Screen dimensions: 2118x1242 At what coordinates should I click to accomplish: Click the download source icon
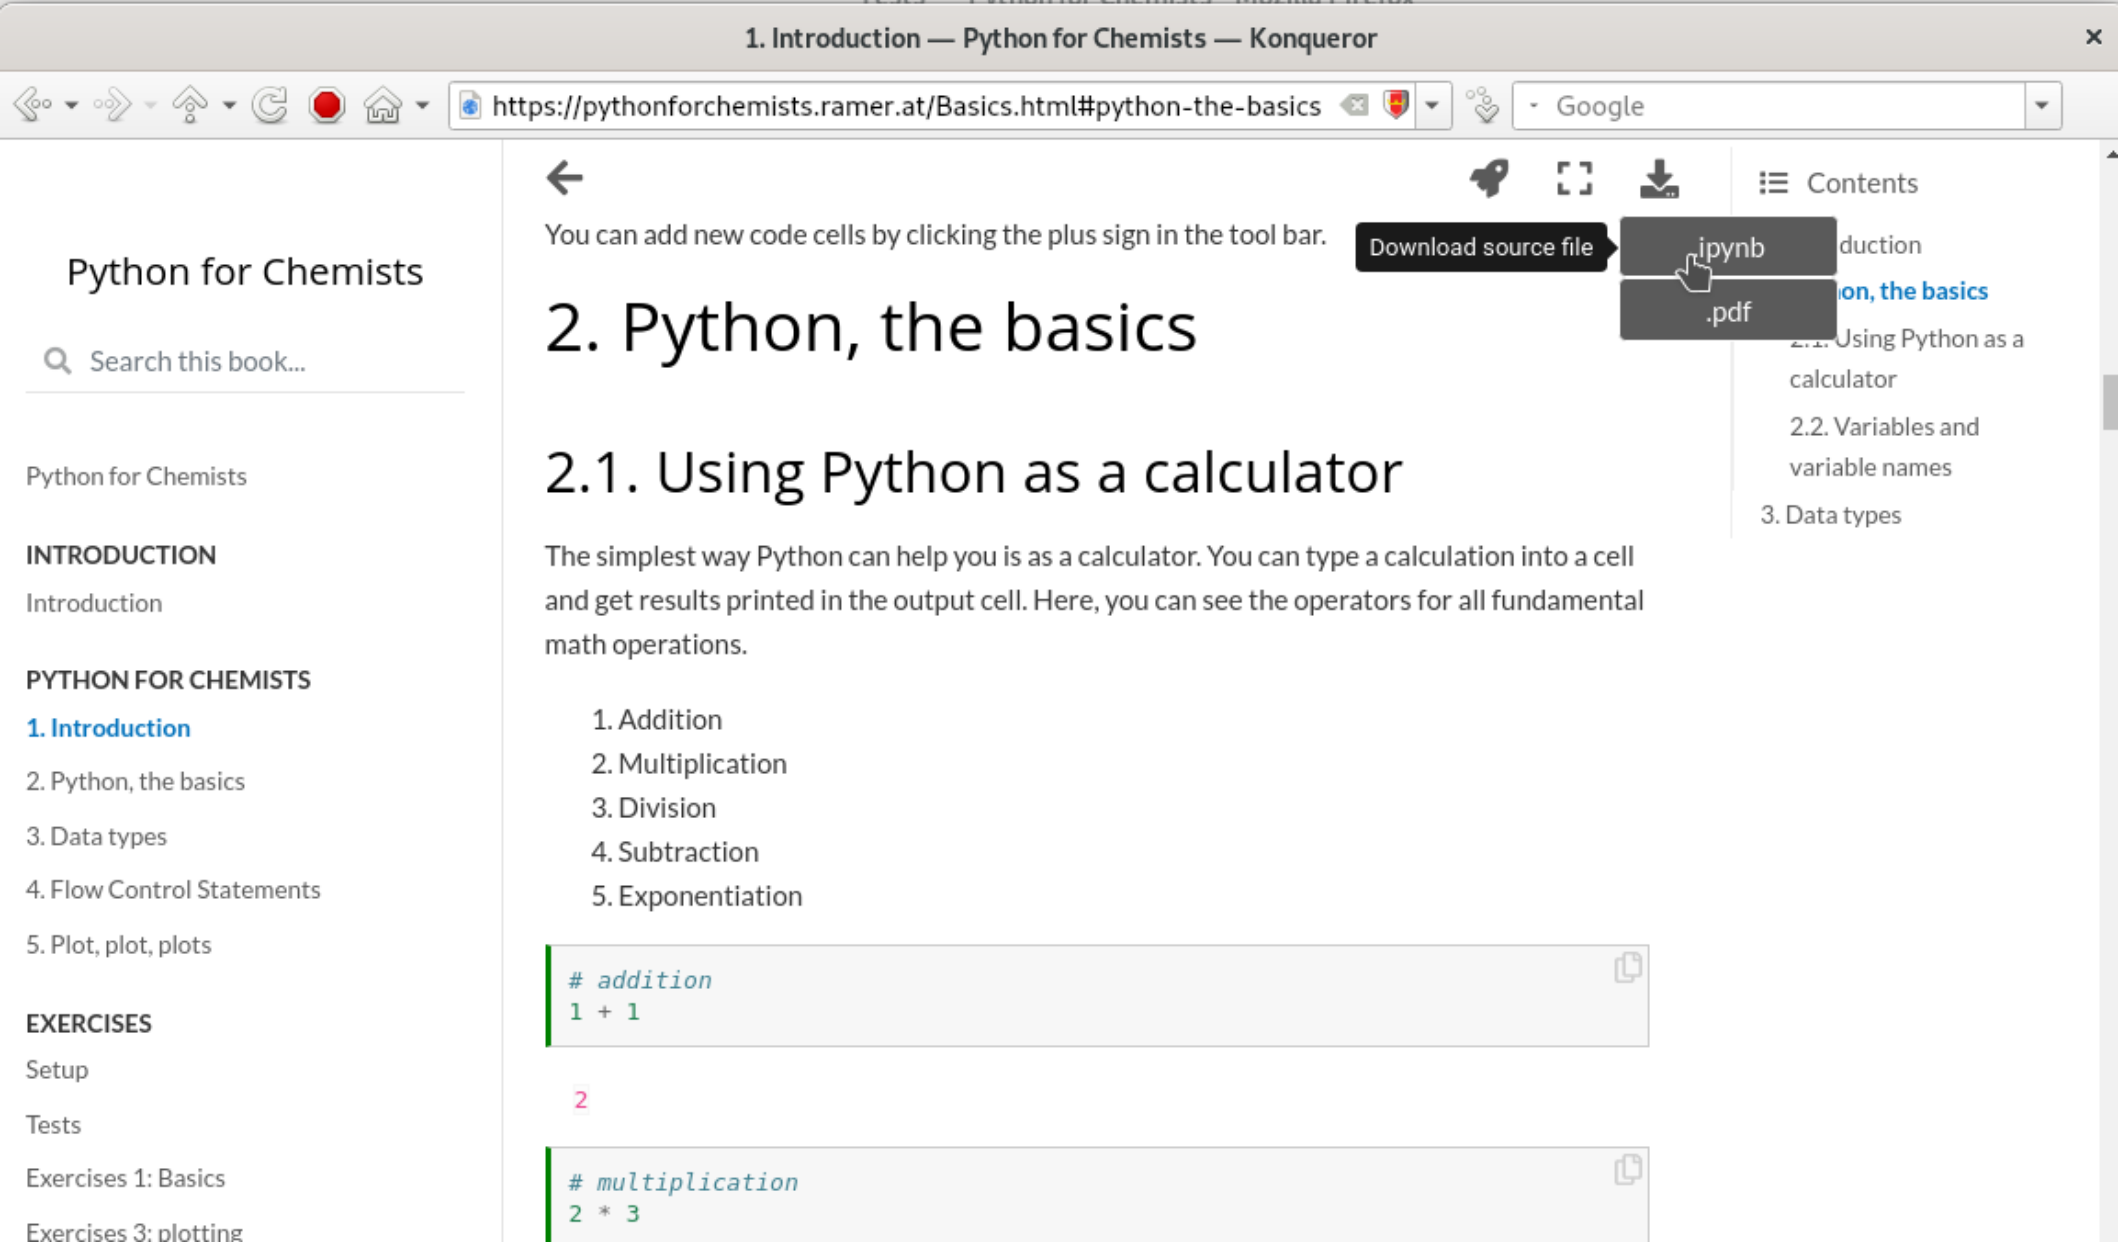pyautogui.click(x=1659, y=180)
